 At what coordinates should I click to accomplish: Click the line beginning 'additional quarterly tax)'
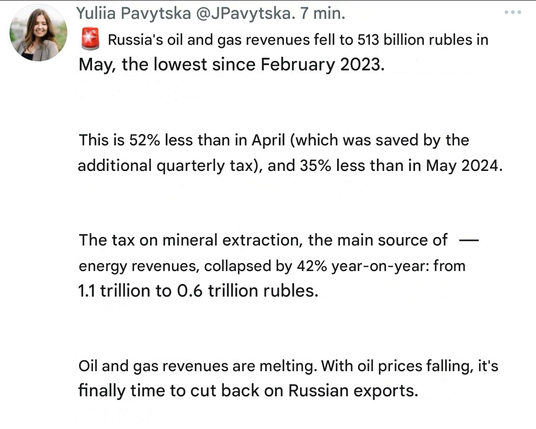(x=290, y=166)
